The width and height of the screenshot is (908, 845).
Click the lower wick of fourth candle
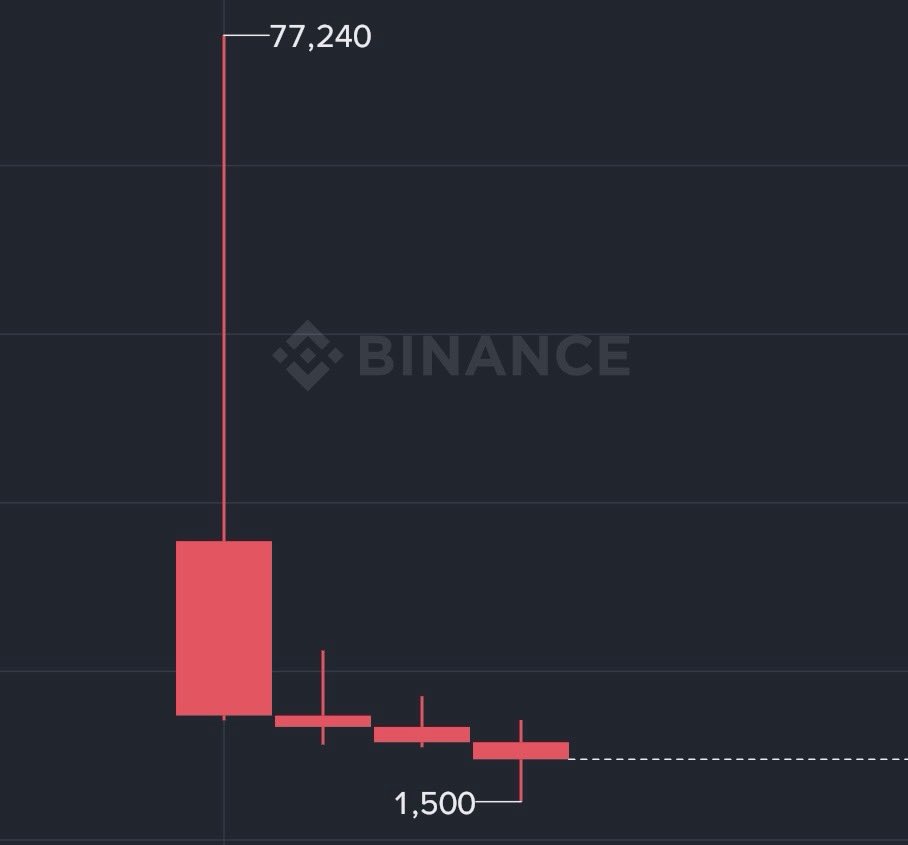[521, 780]
